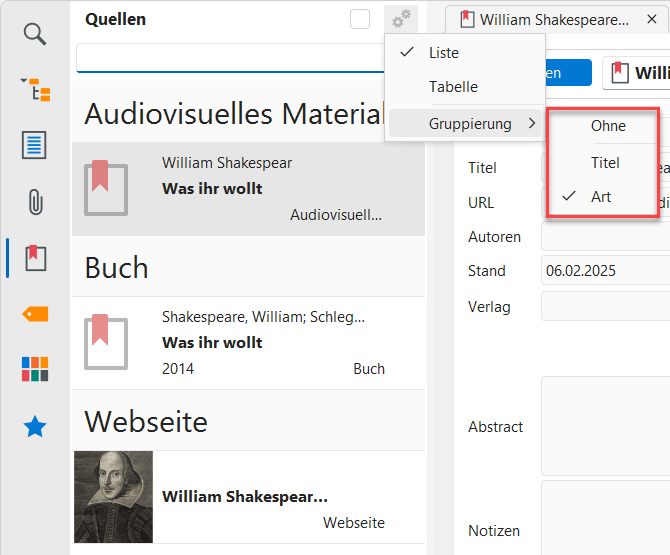Click the gear settings icon in Quellen

(401, 19)
